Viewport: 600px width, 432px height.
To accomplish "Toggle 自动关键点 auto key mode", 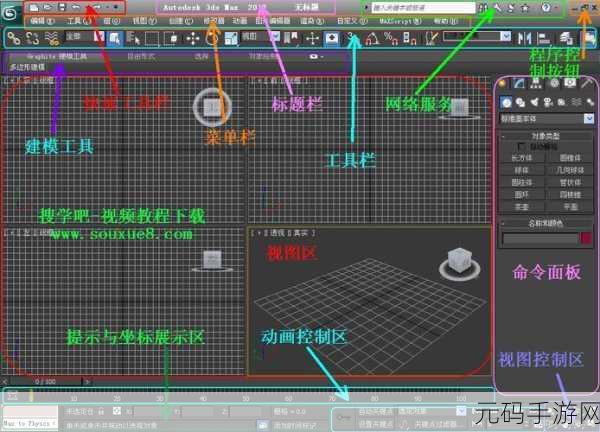I will [x=375, y=411].
